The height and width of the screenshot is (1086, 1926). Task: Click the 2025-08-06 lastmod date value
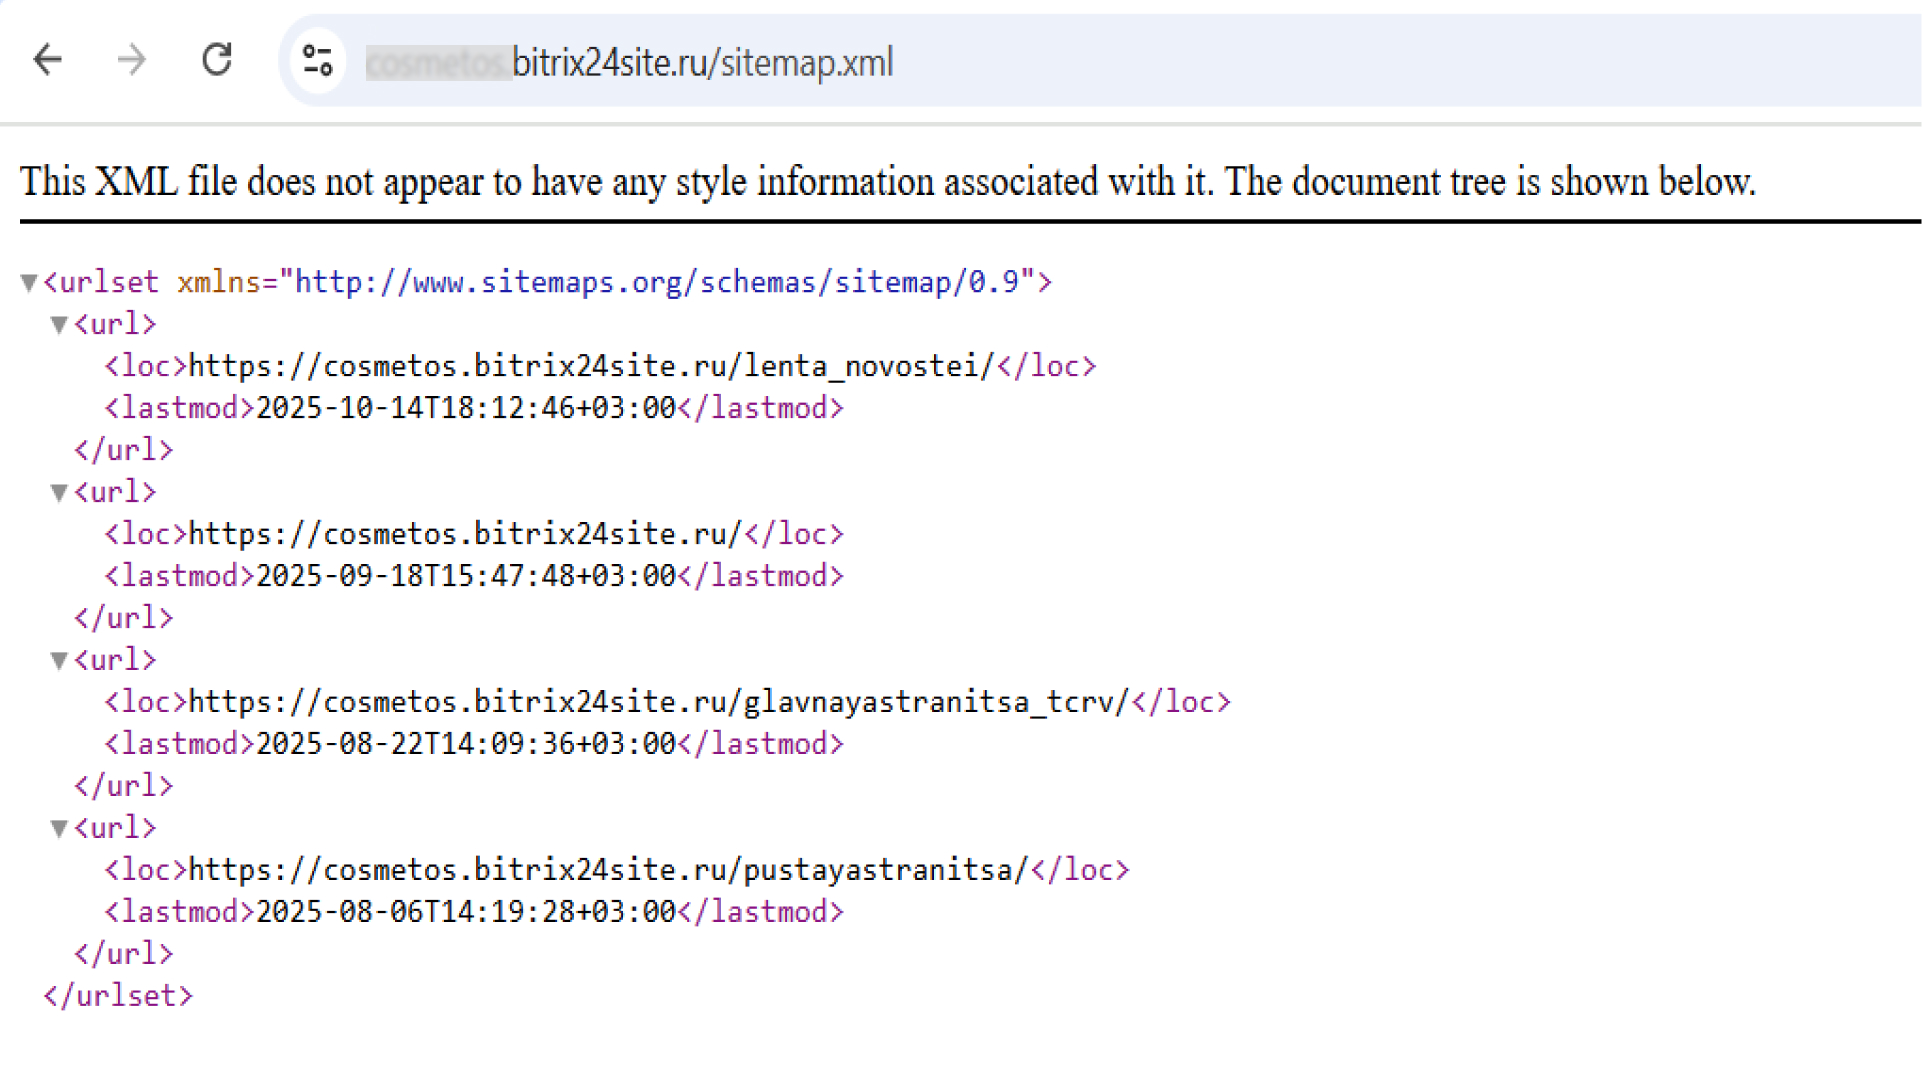pyautogui.click(x=466, y=913)
